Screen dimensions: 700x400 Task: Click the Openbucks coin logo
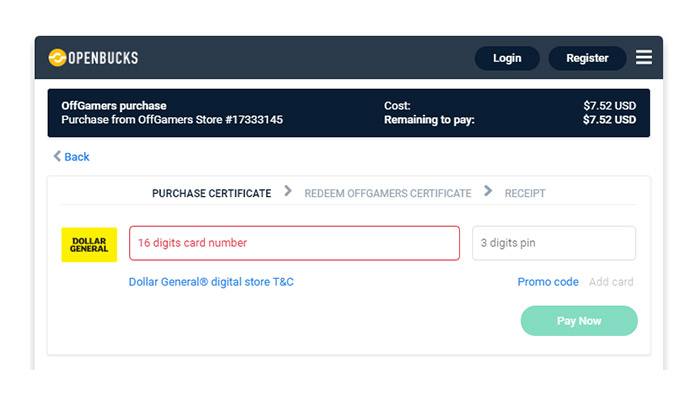pyautogui.click(x=57, y=58)
